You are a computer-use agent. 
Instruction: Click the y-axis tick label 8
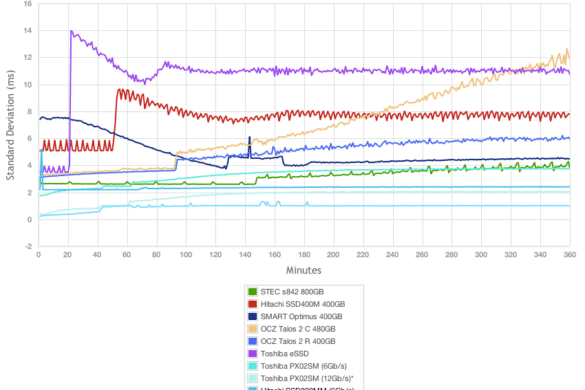29,112
